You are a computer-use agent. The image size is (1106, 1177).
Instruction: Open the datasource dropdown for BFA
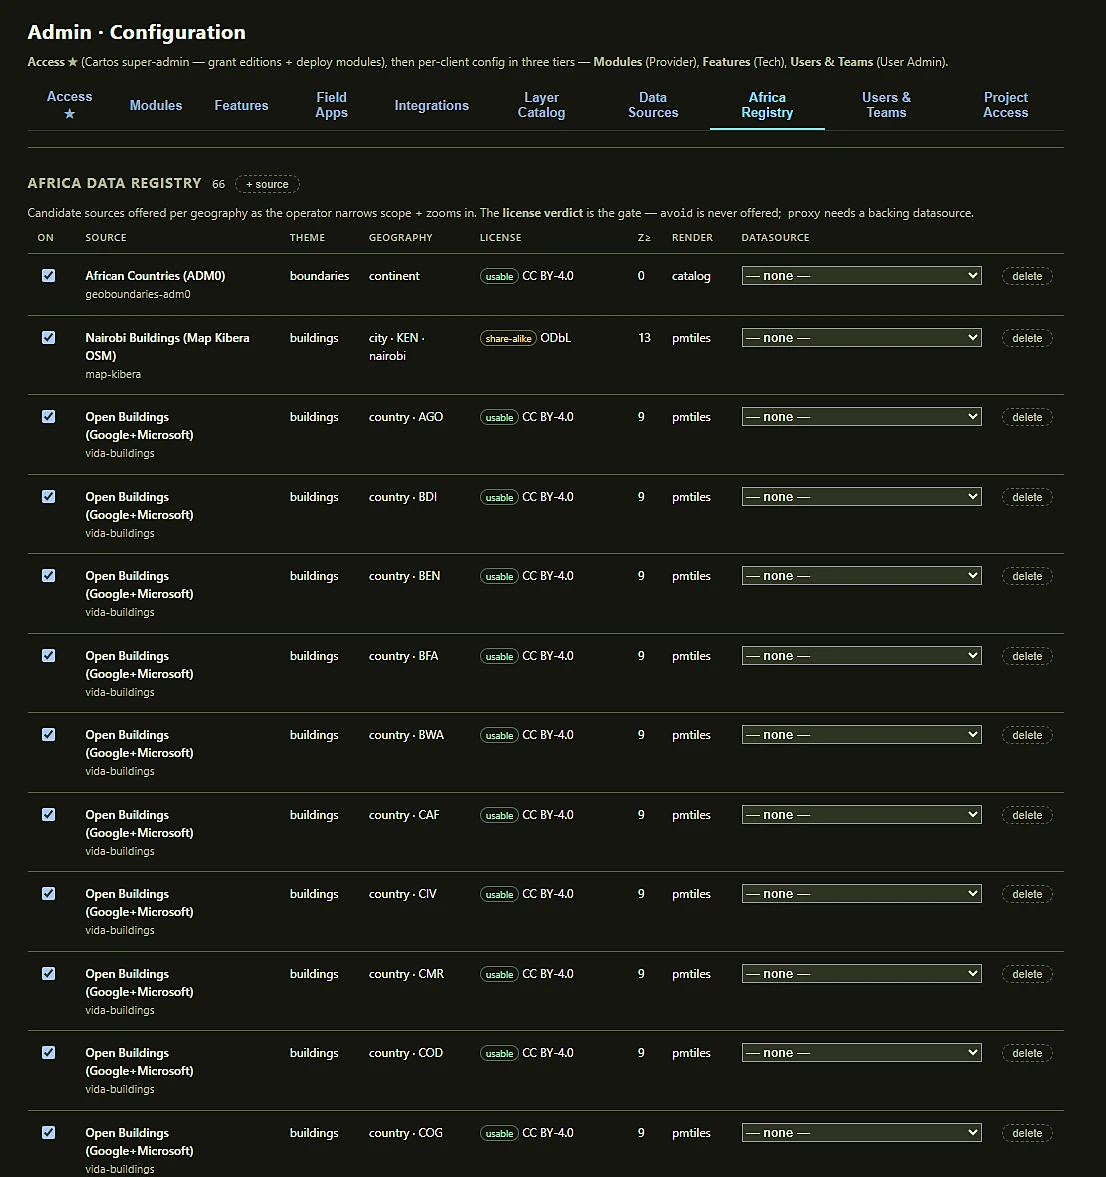pos(861,656)
